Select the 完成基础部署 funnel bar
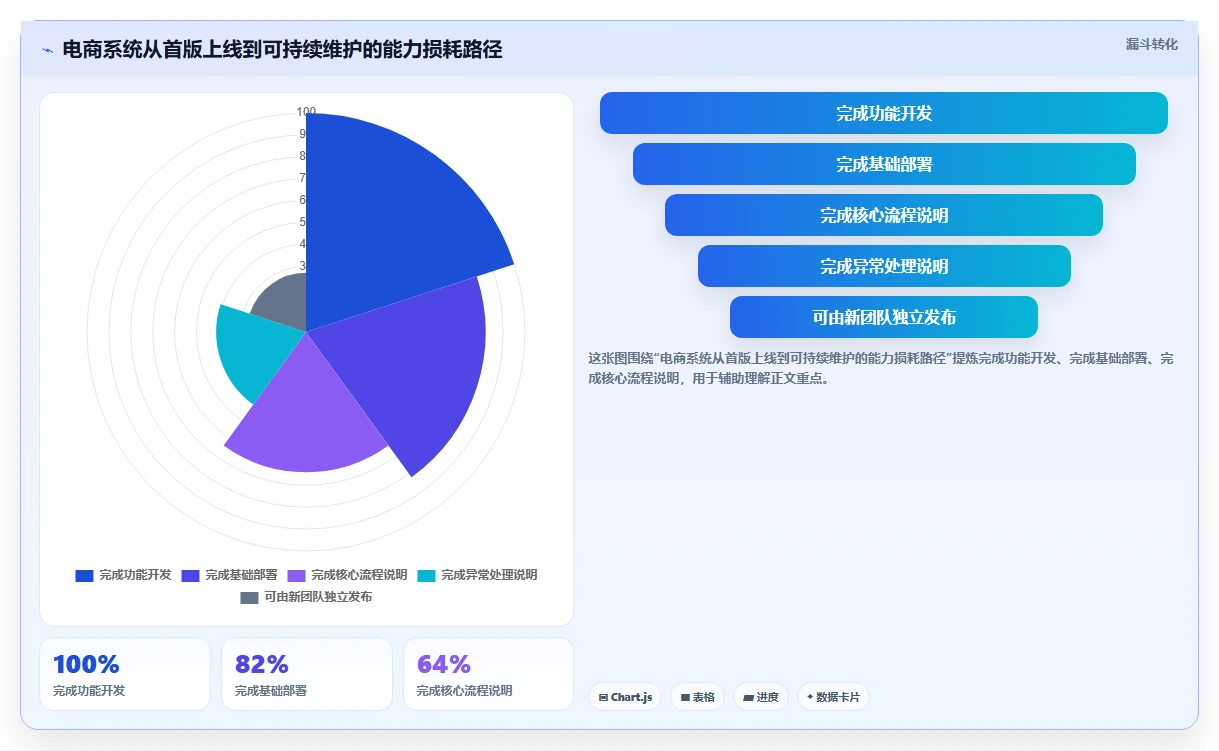Image resolution: width=1219 pixels, height=751 pixels. point(884,164)
